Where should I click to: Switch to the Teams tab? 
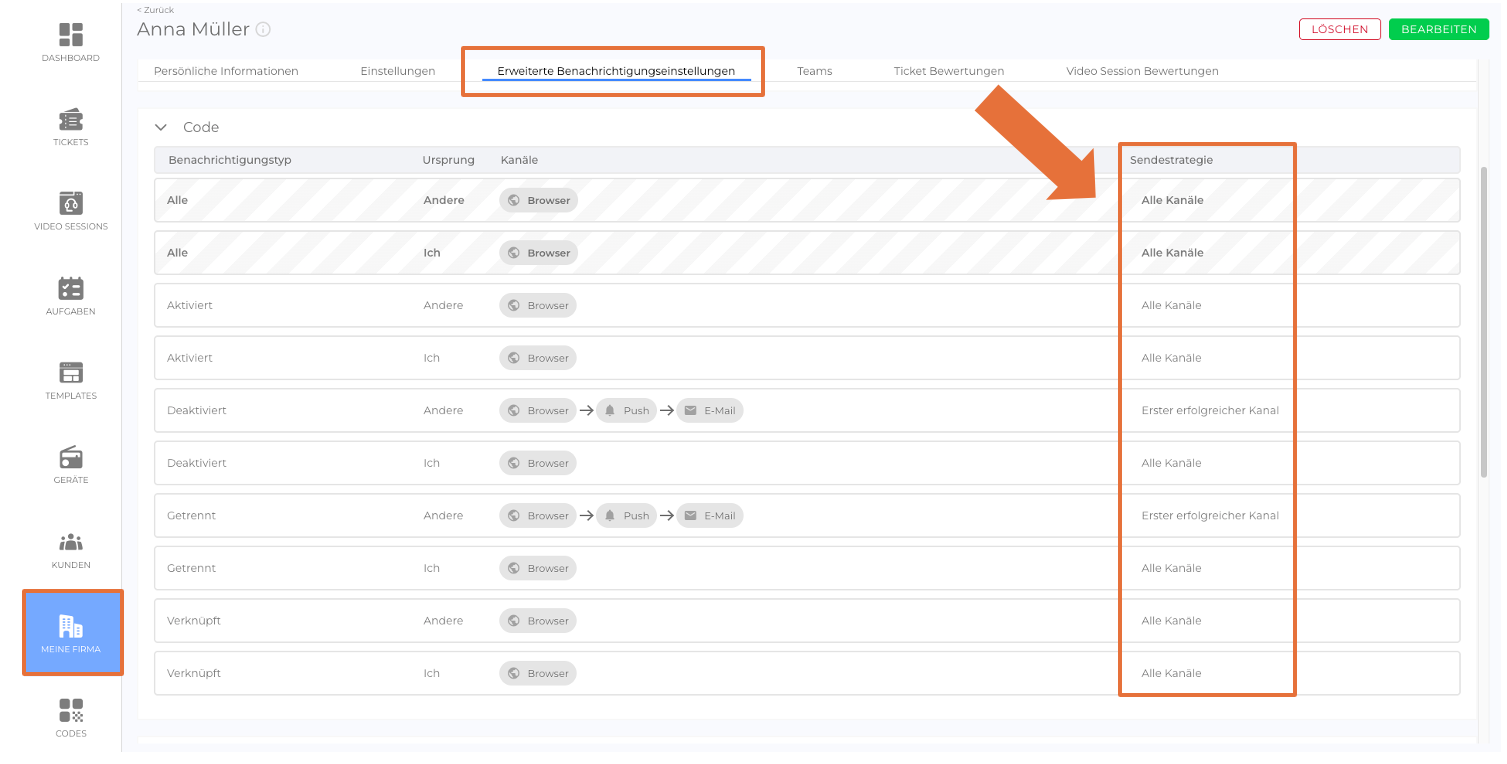814,71
